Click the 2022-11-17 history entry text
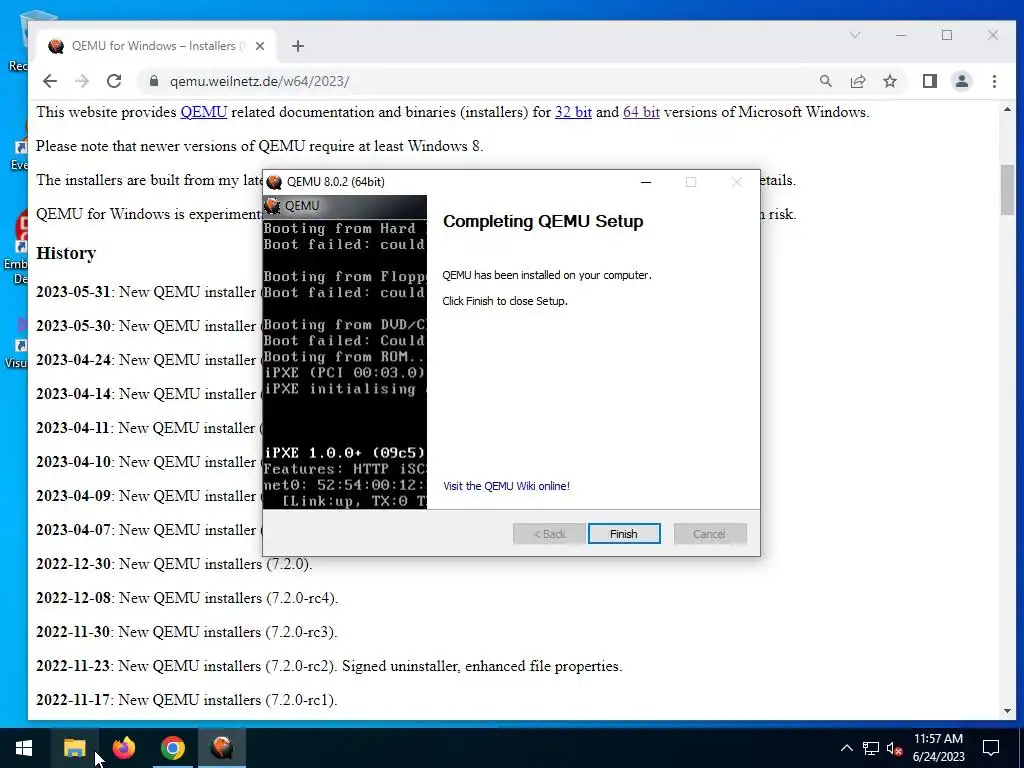Viewport: 1024px width, 768px height. coord(187,699)
